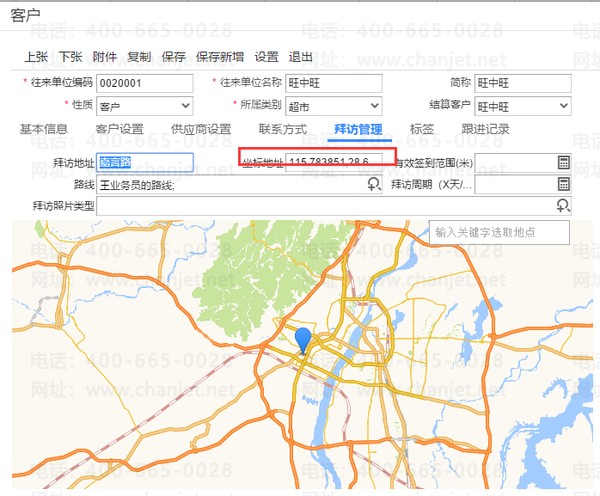Click map keyword search box 输入关键字选取地点
Viewport: 600px width, 496px height.
[499, 232]
